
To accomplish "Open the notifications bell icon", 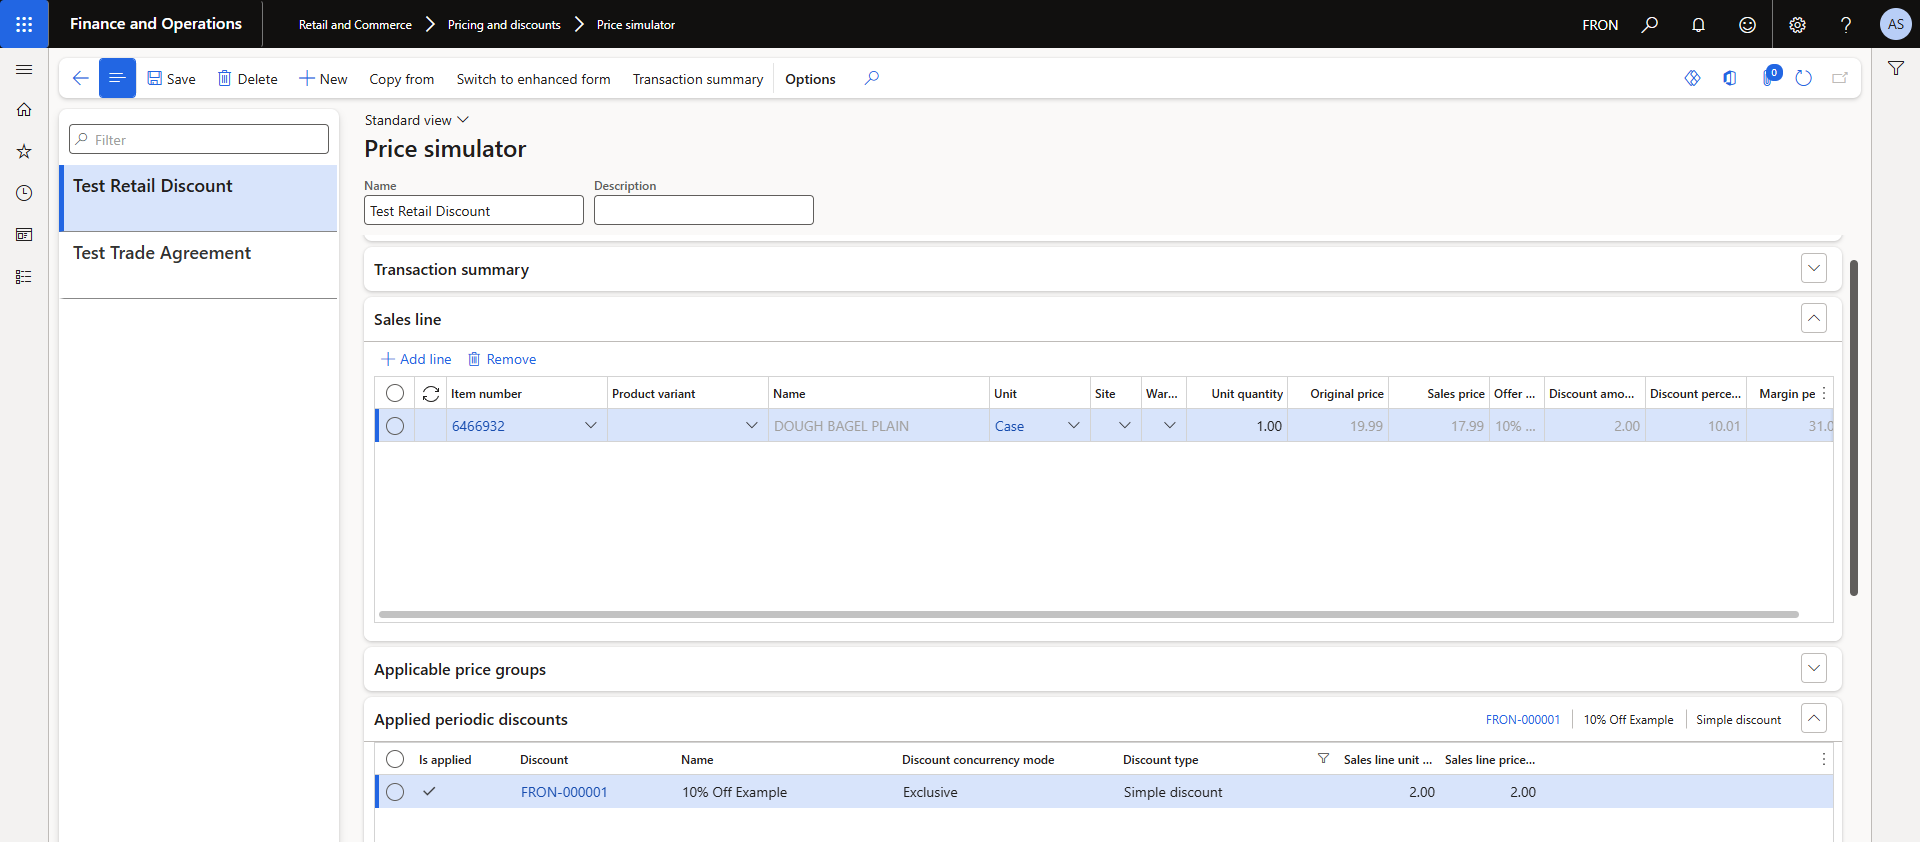I will [1698, 24].
